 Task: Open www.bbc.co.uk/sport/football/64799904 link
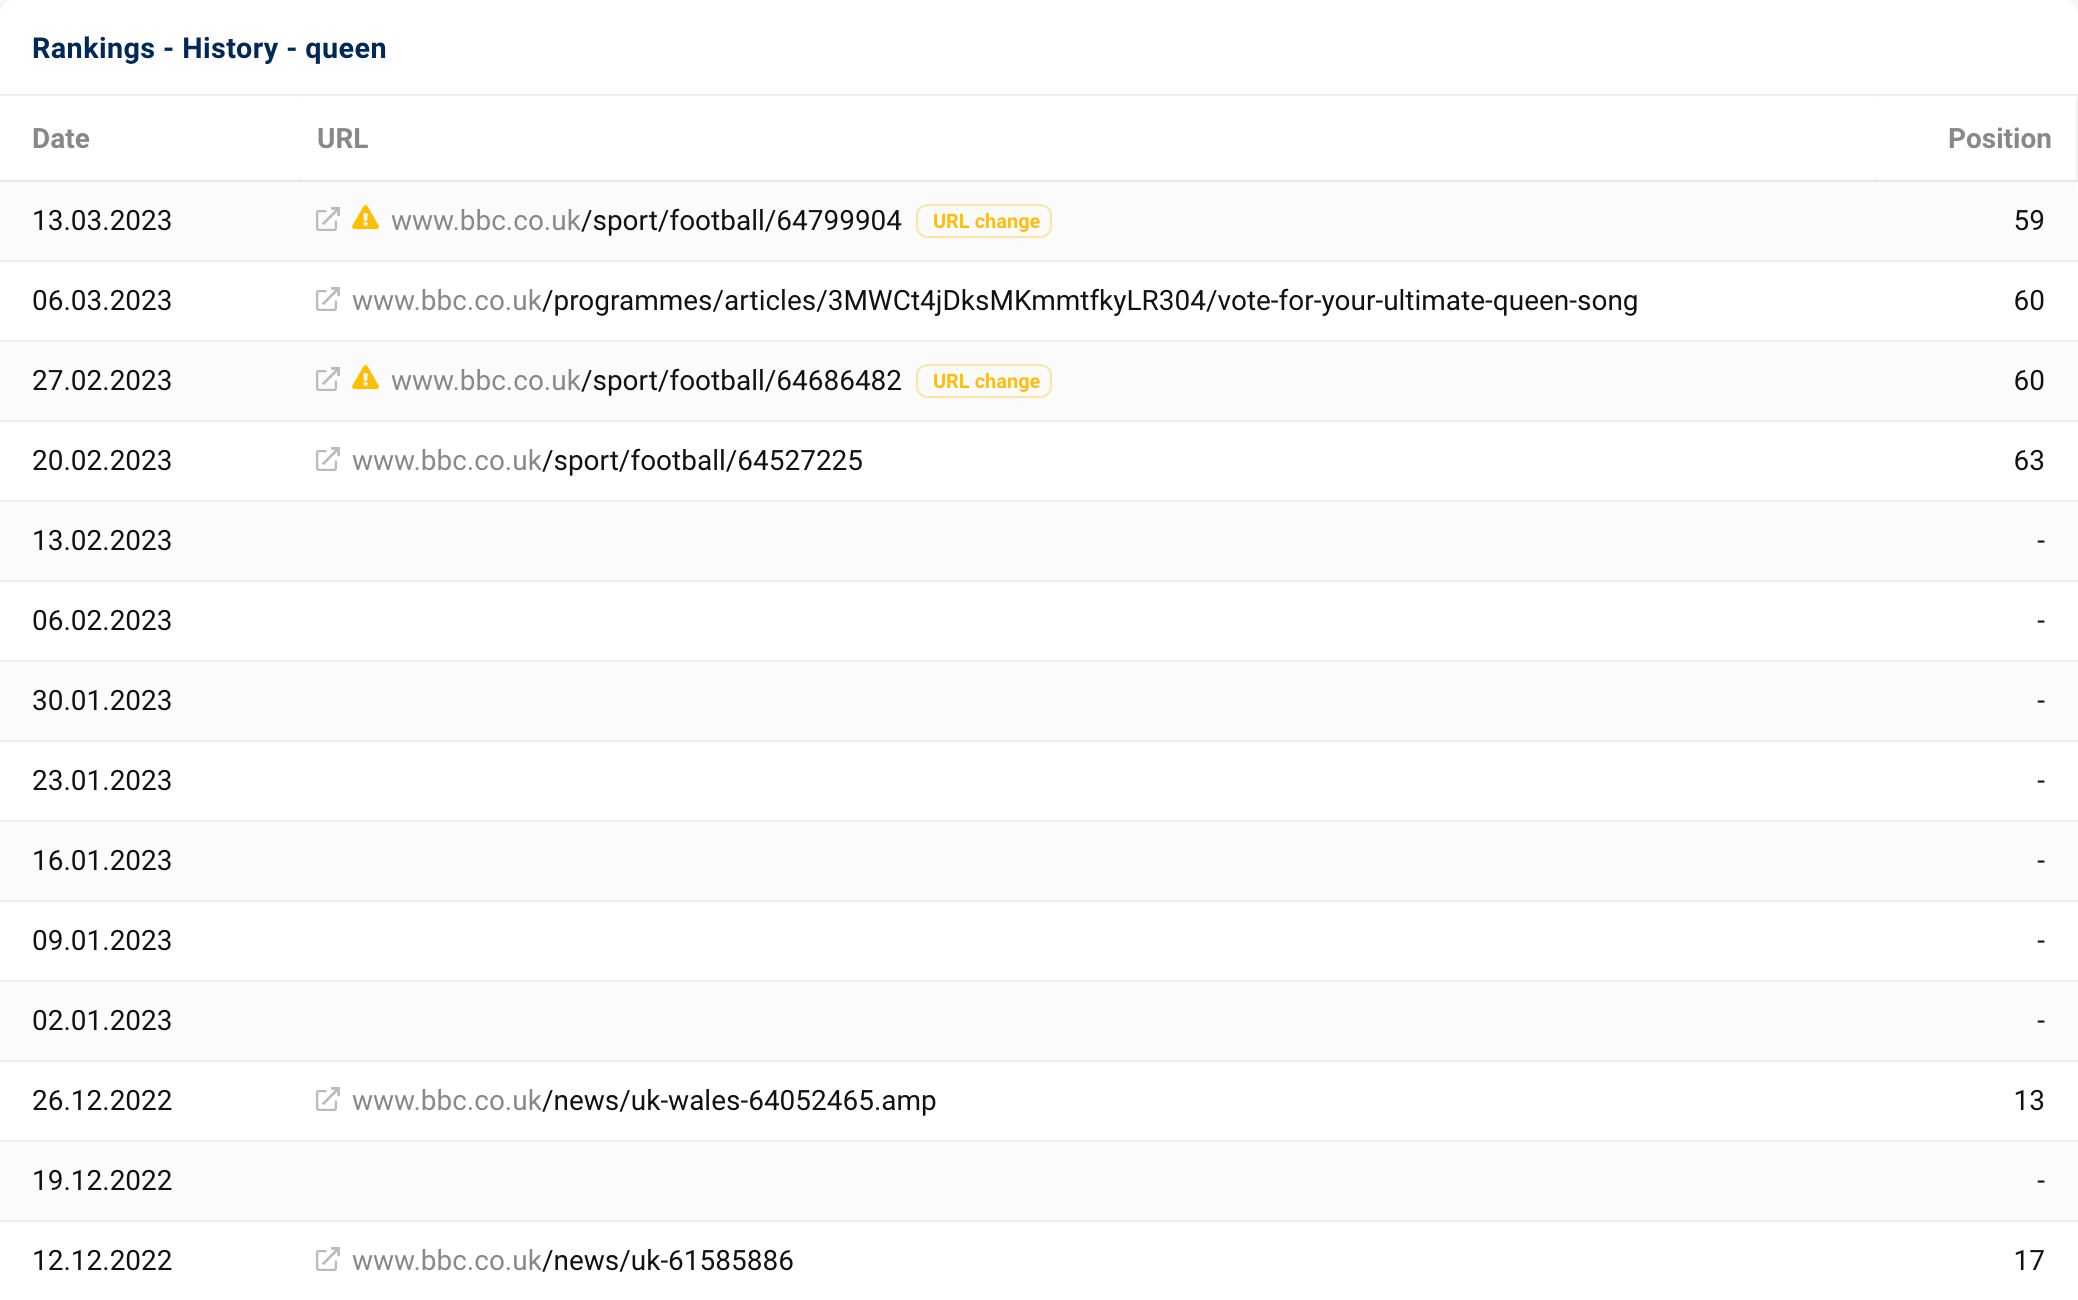(646, 221)
